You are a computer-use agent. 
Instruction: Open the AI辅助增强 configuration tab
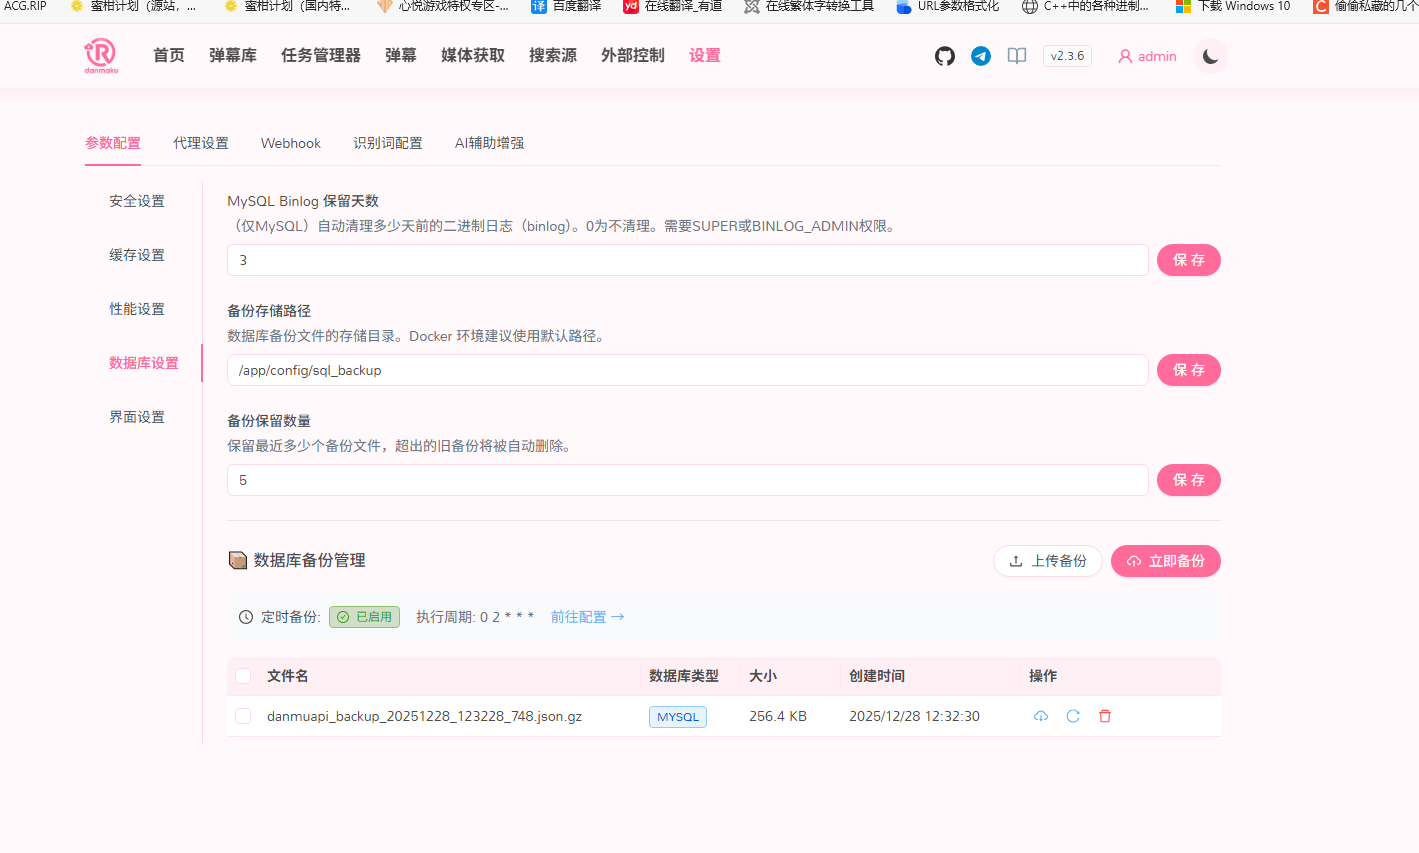(489, 143)
